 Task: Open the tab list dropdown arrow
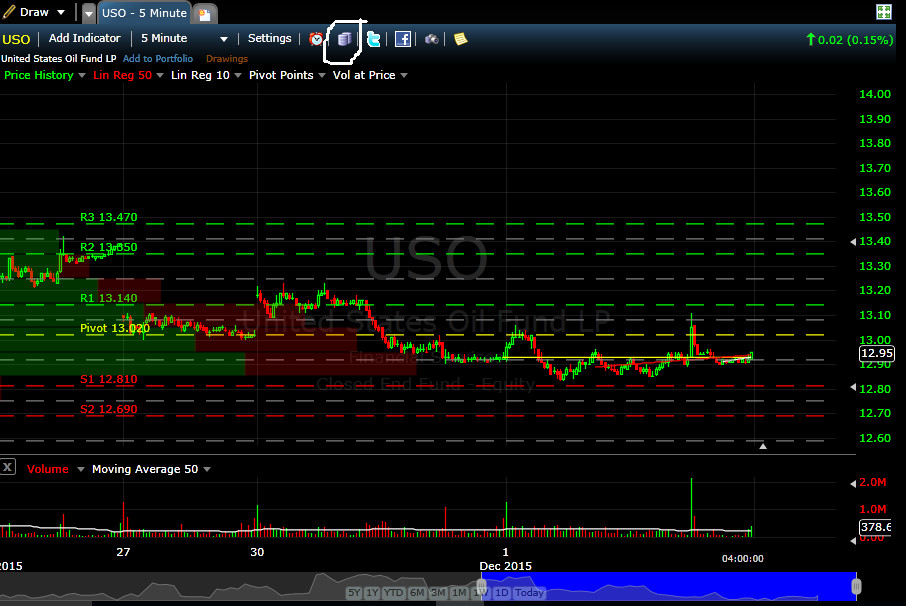pos(88,13)
